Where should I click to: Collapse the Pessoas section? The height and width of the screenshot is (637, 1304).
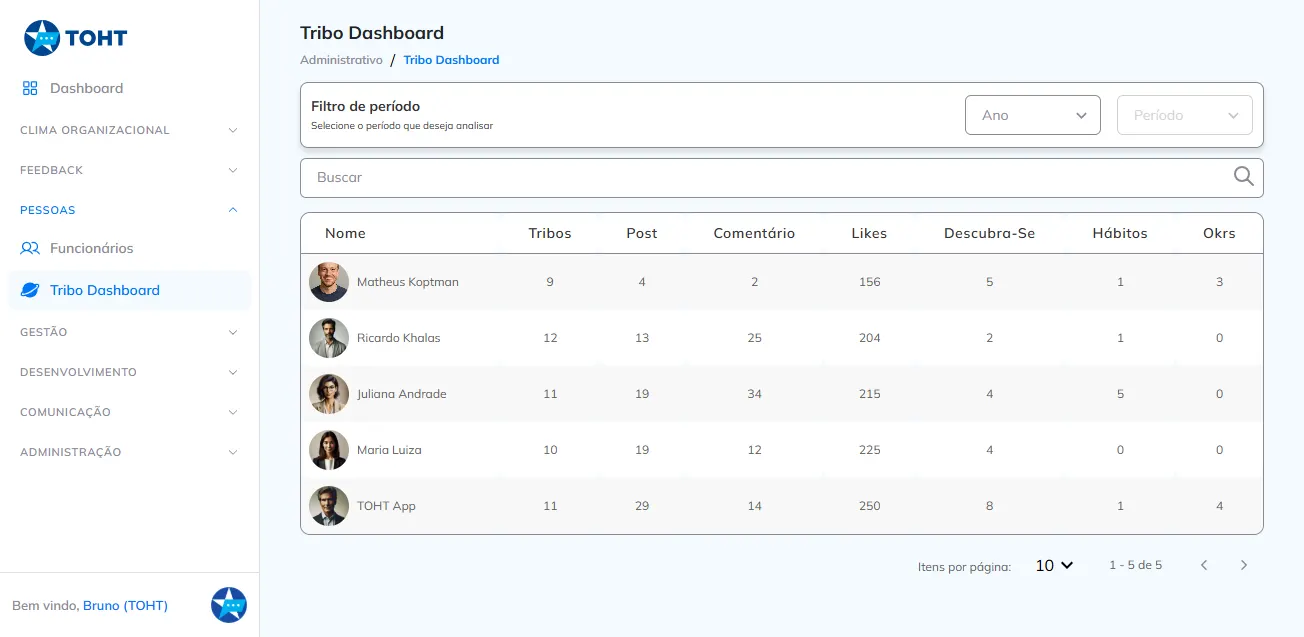(x=129, y=210)
